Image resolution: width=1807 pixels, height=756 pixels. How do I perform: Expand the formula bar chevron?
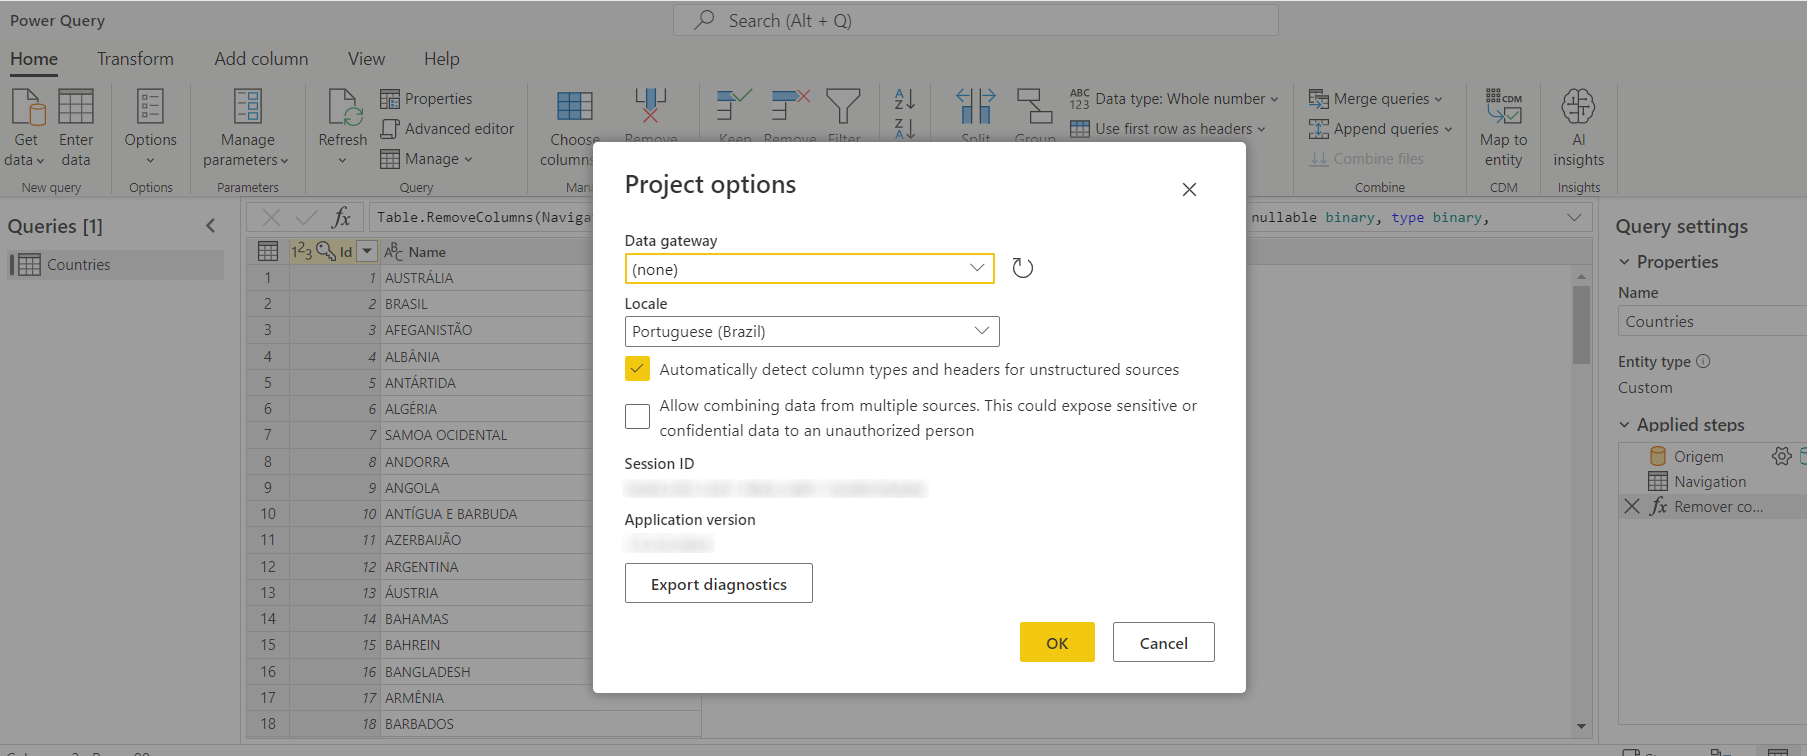1574,217
